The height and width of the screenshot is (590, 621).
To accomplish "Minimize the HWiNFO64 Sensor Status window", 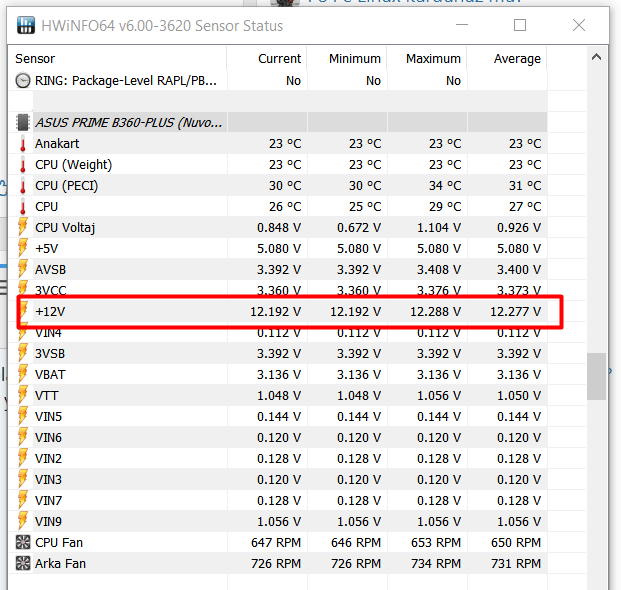I will (x=462, y=25).
